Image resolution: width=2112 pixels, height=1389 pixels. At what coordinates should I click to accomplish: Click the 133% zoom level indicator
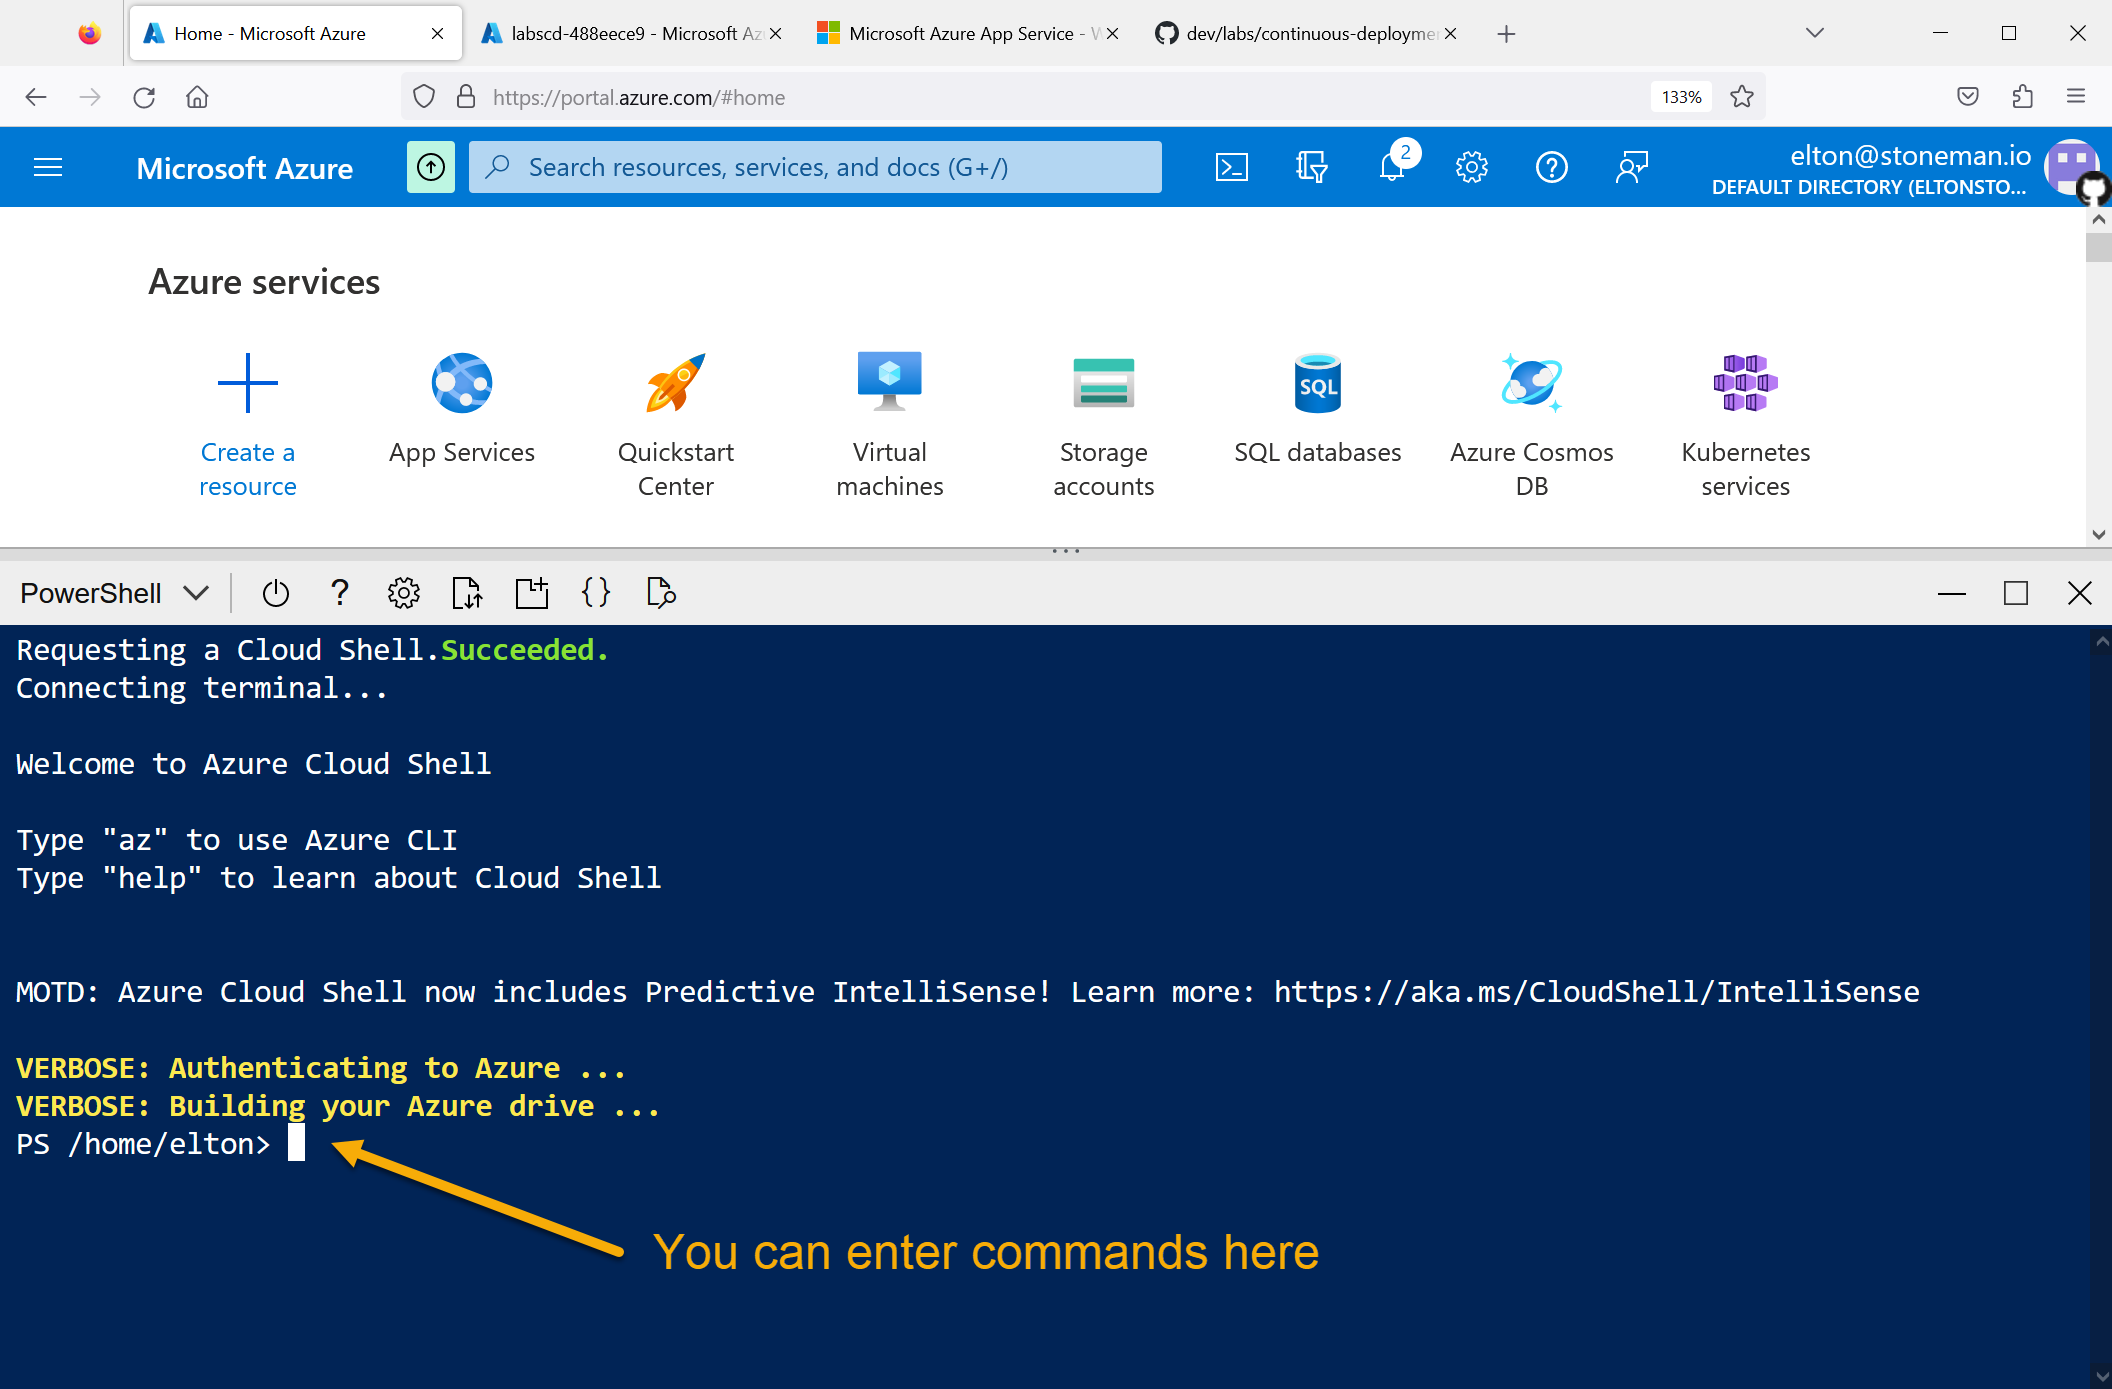click(x=1681, y=97)
